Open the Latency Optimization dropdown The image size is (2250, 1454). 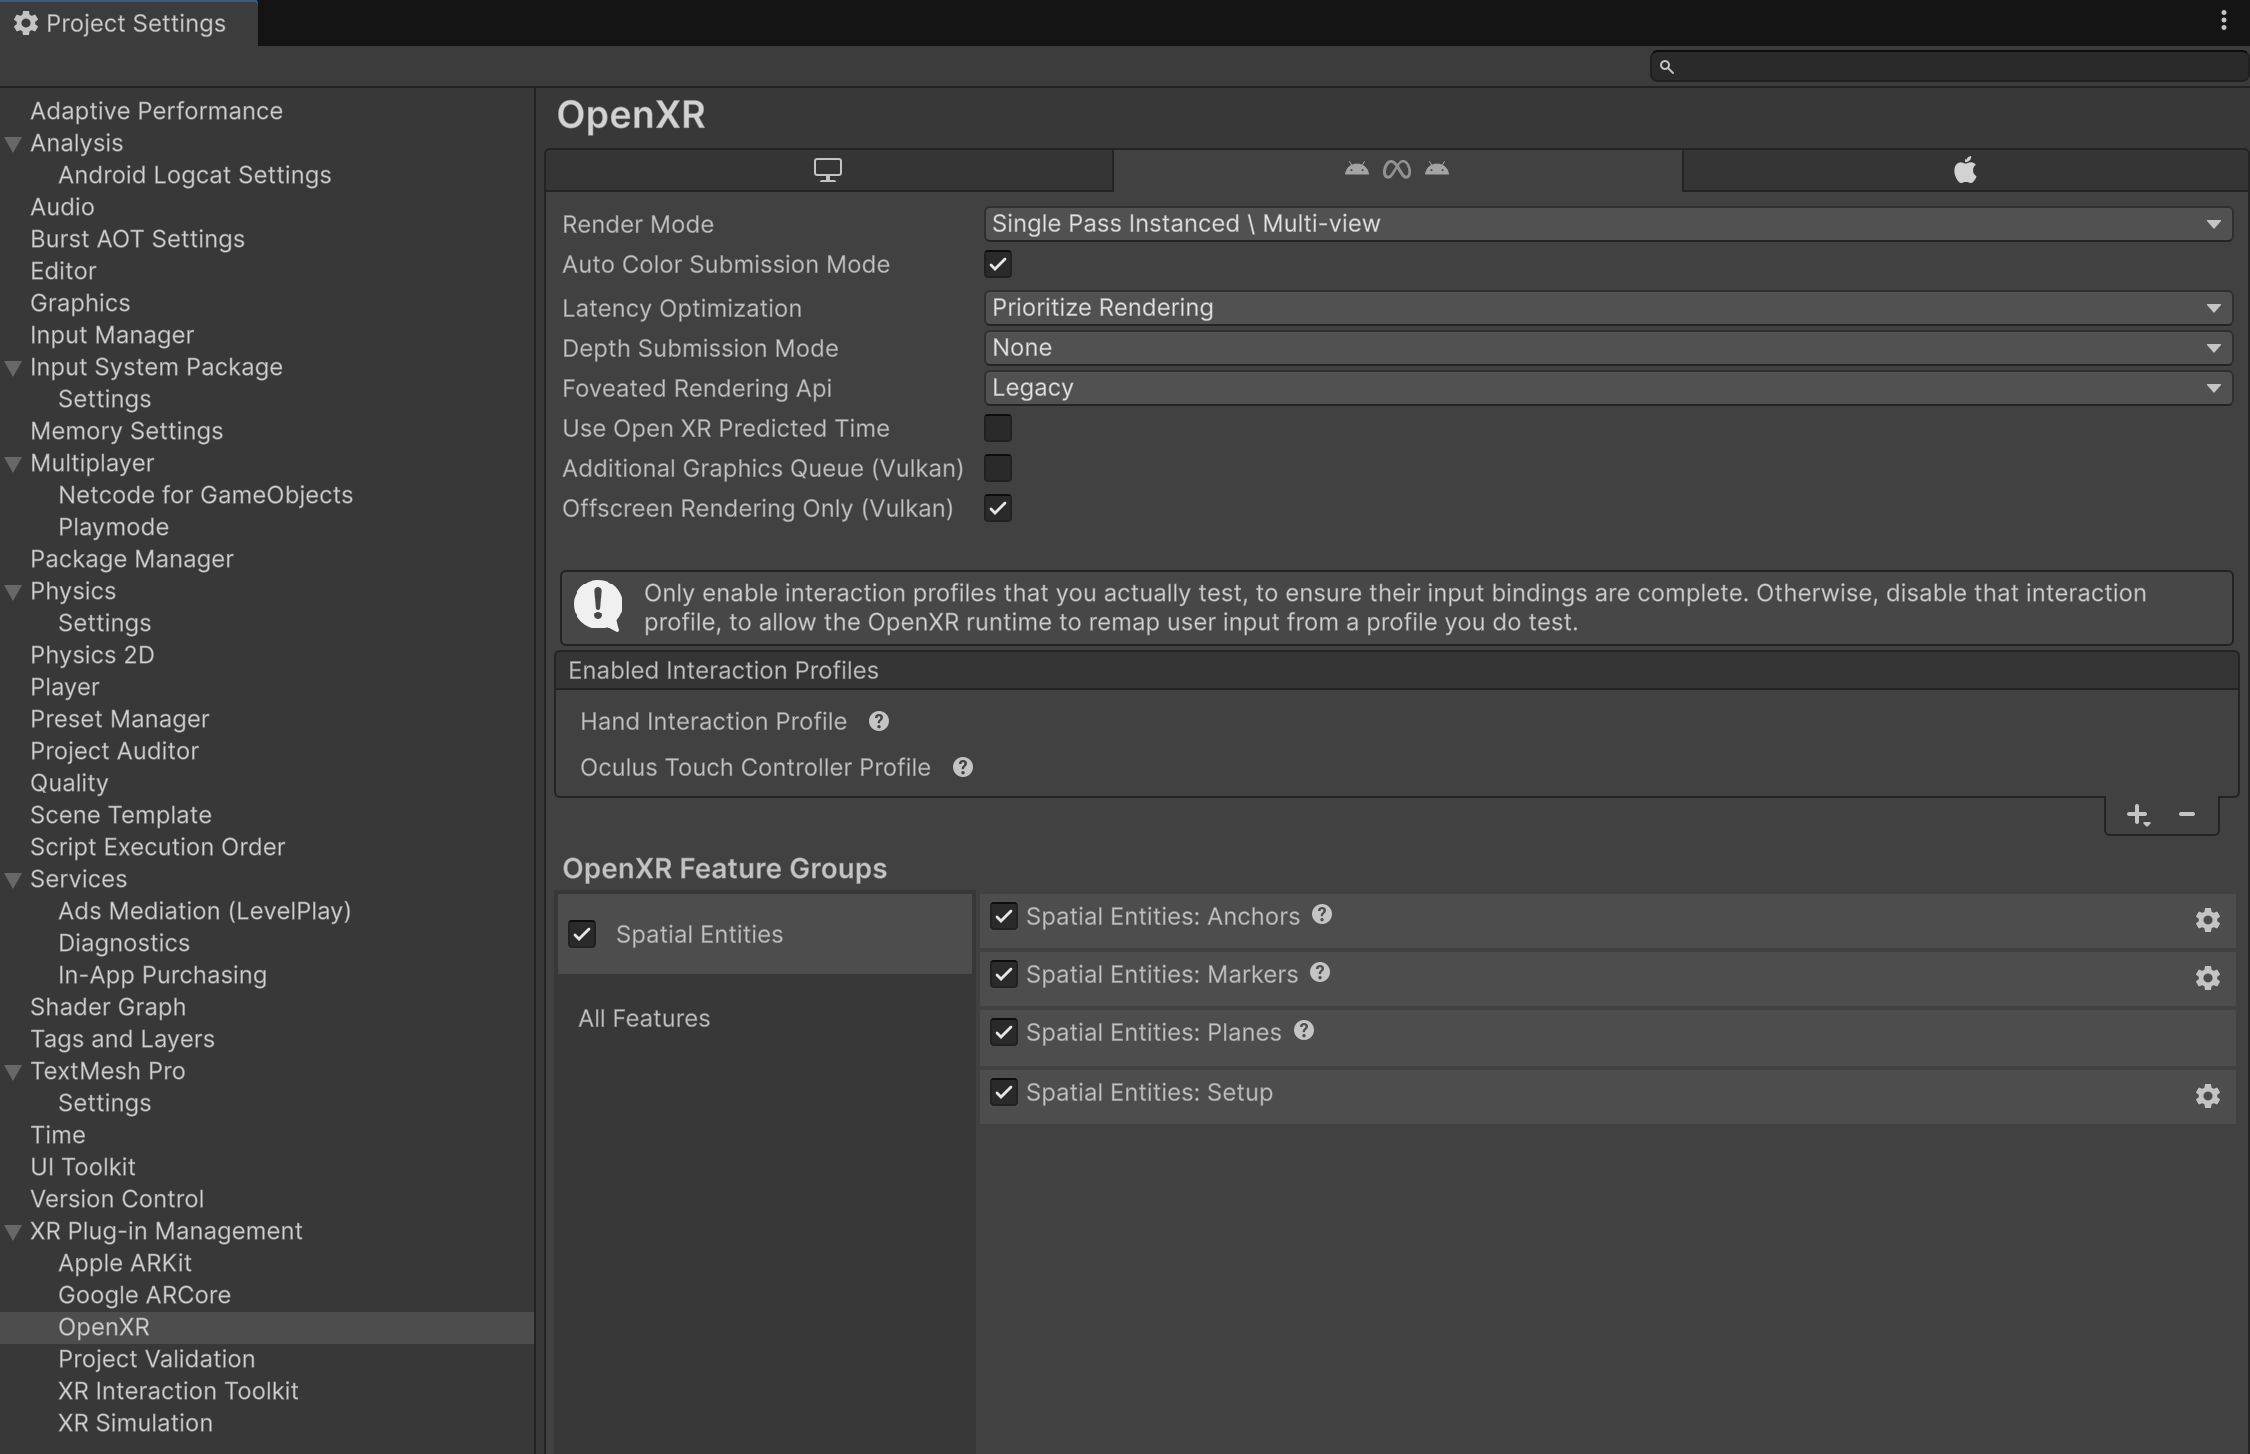tap(1608, 308)
